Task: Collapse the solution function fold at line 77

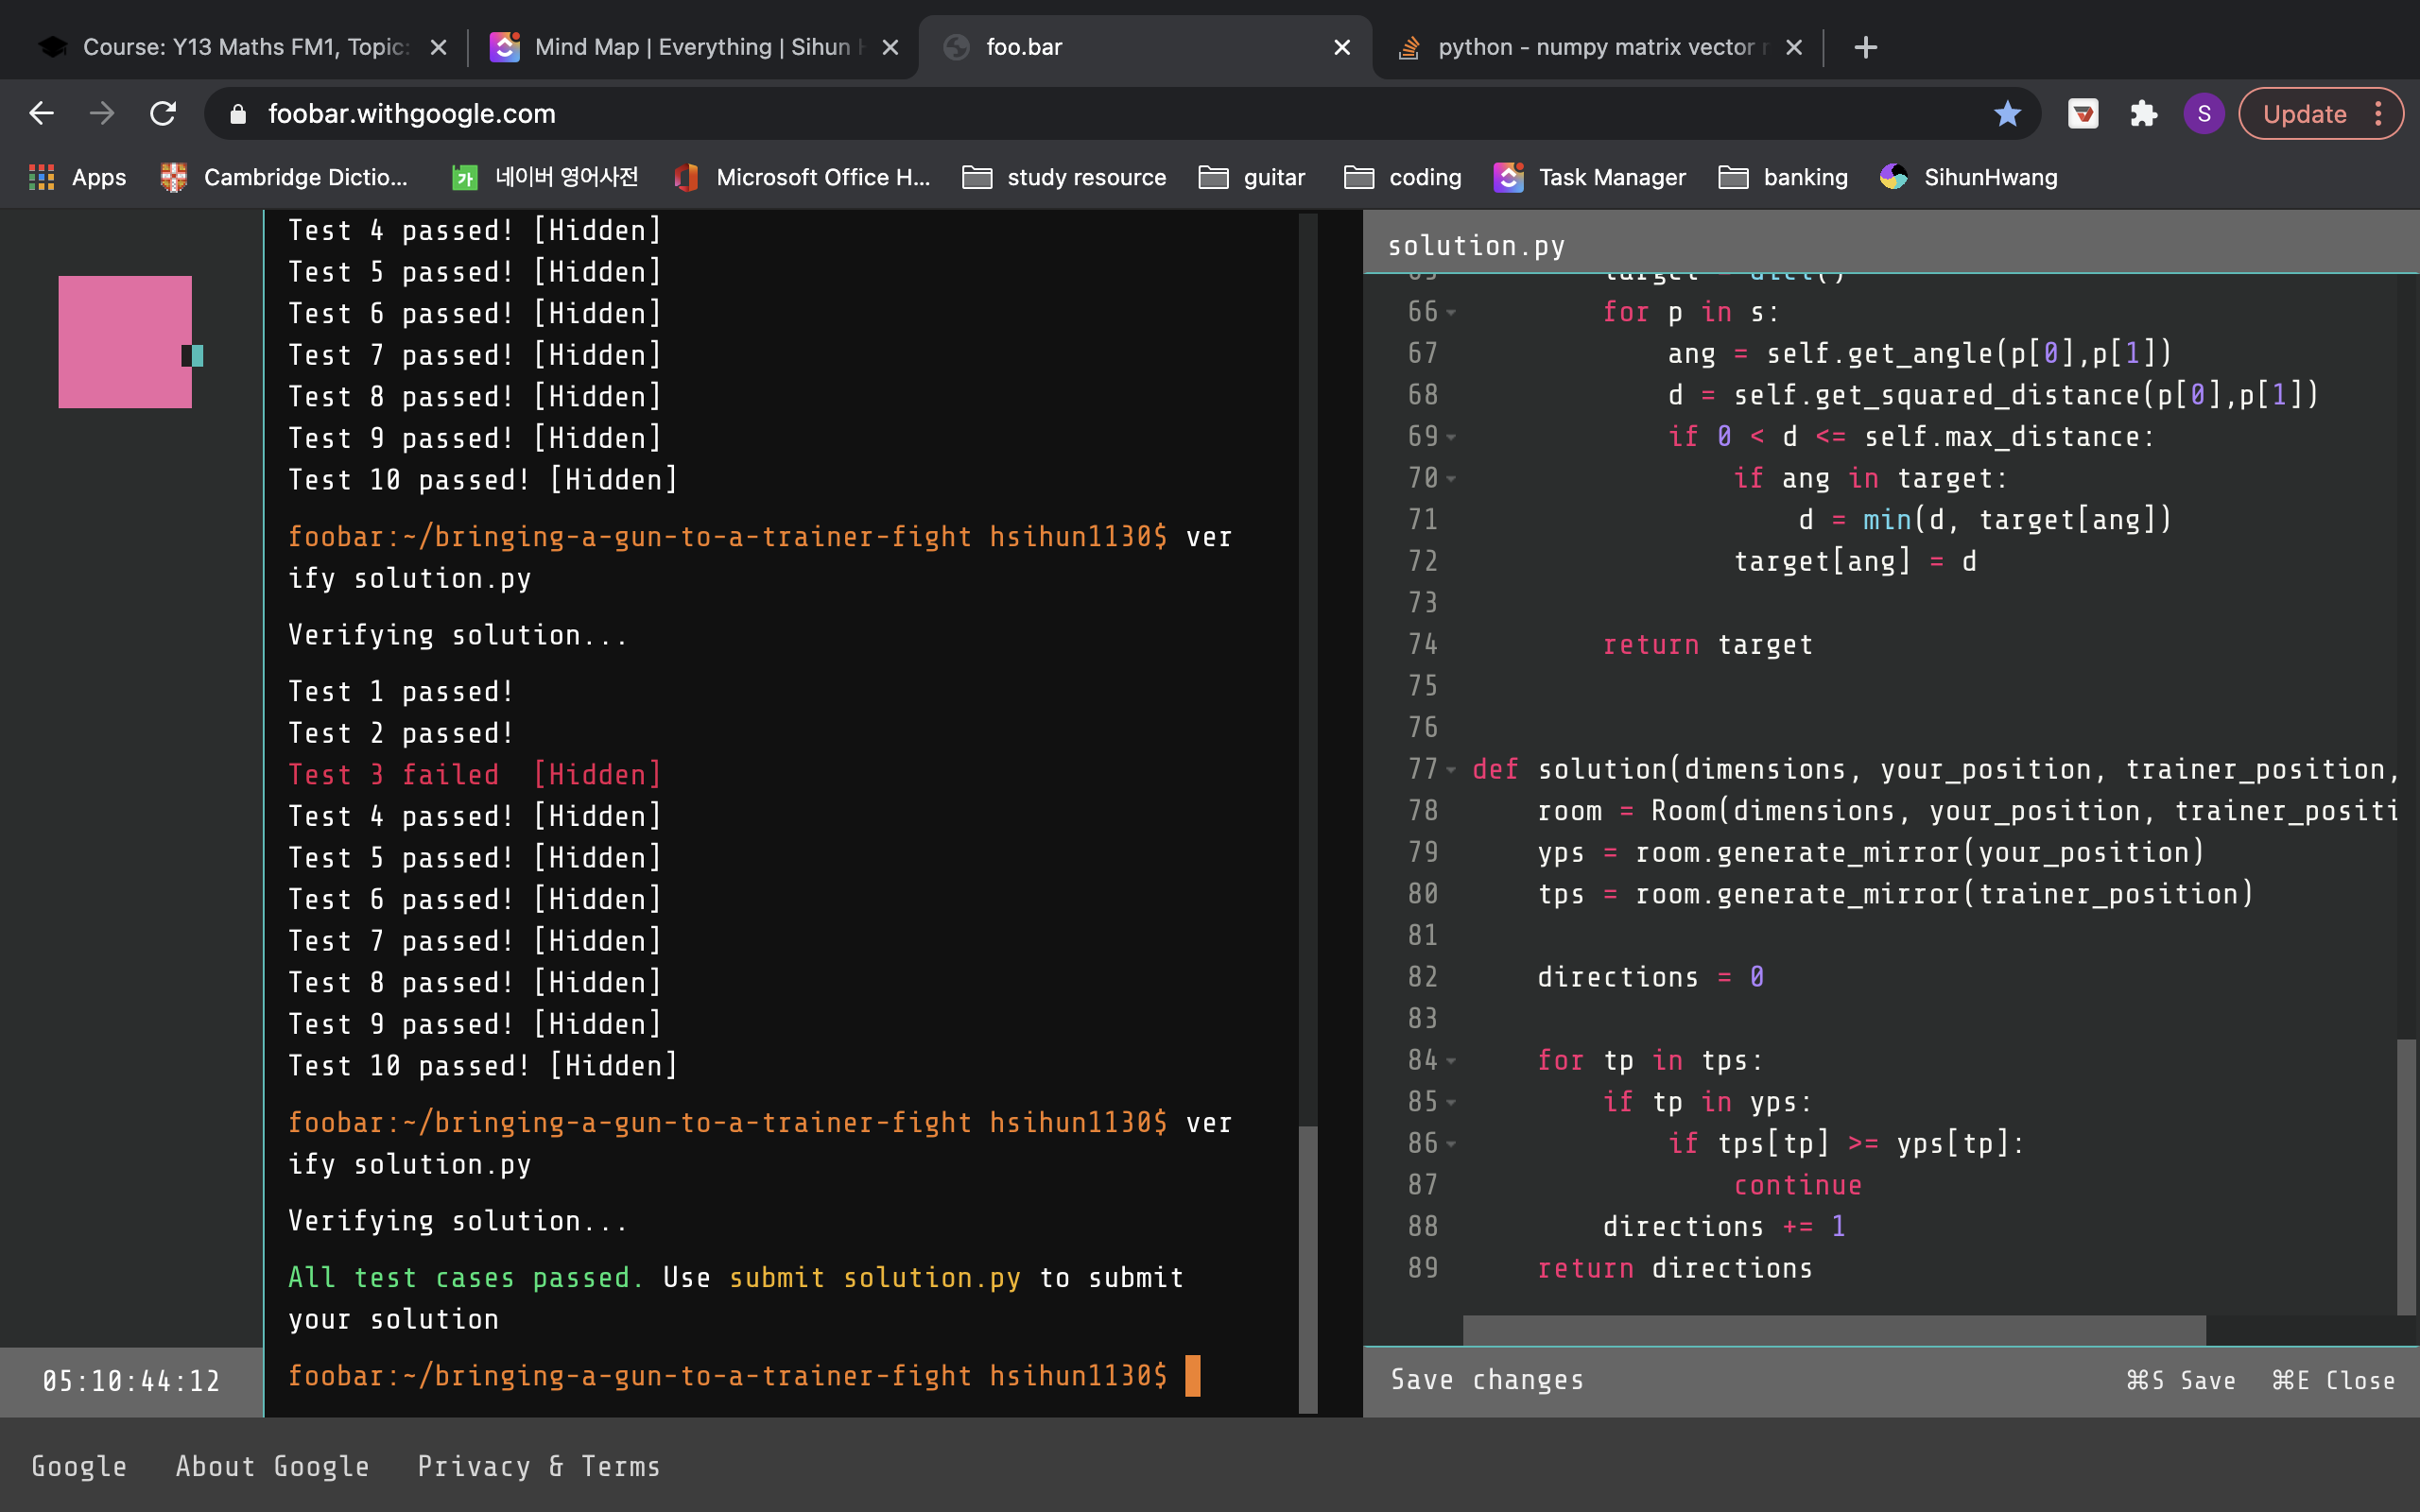Action: [1451, 770]
